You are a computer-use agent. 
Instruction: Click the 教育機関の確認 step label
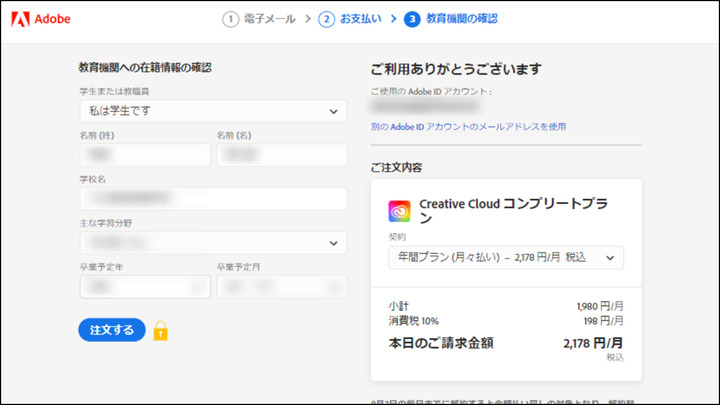pyautogui.click(x=461, y=19)
